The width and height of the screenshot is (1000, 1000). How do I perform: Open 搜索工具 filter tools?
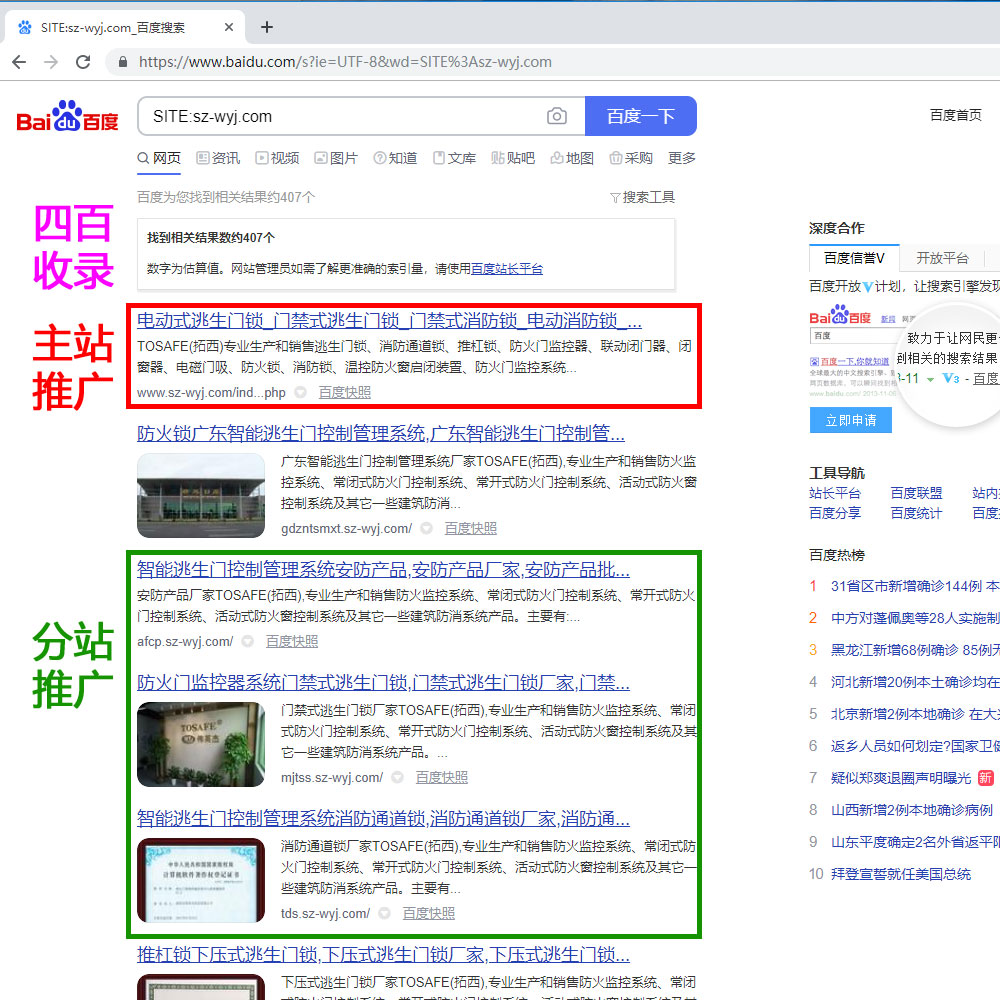pos(642,197)
